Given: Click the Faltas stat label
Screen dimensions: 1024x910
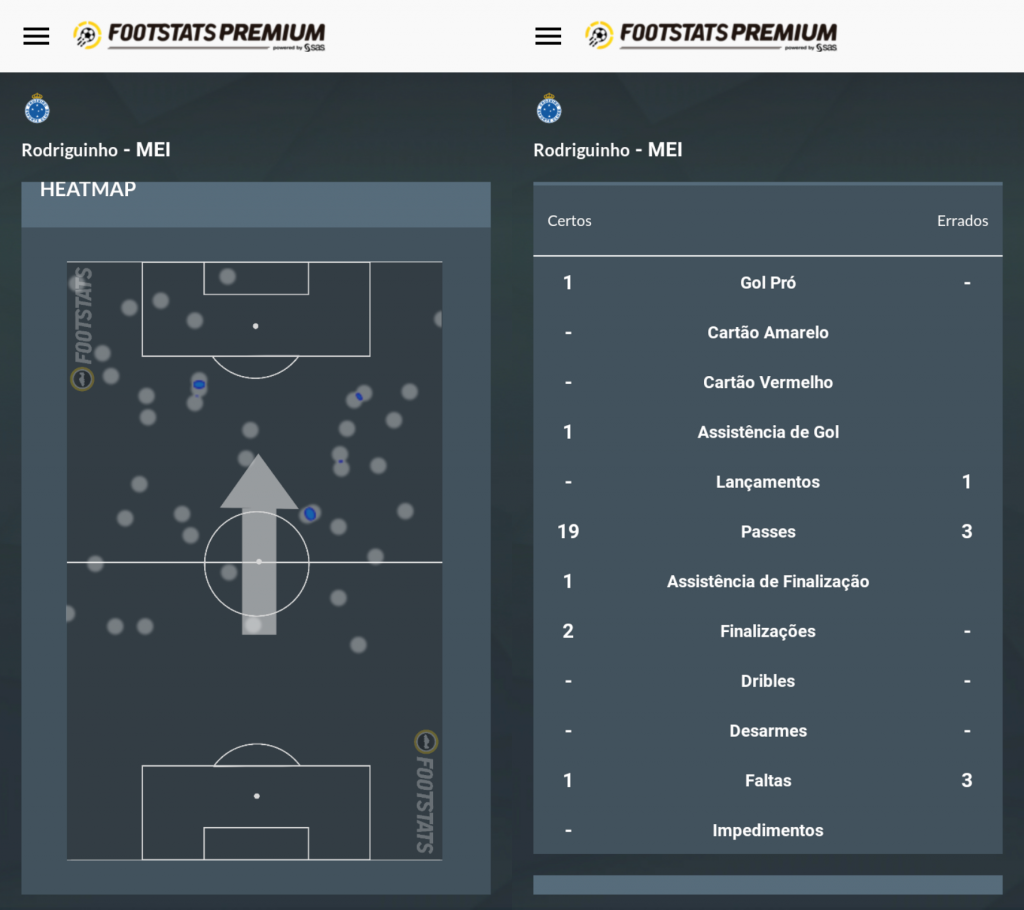Looking at the screenshot, I should (768, 781).
